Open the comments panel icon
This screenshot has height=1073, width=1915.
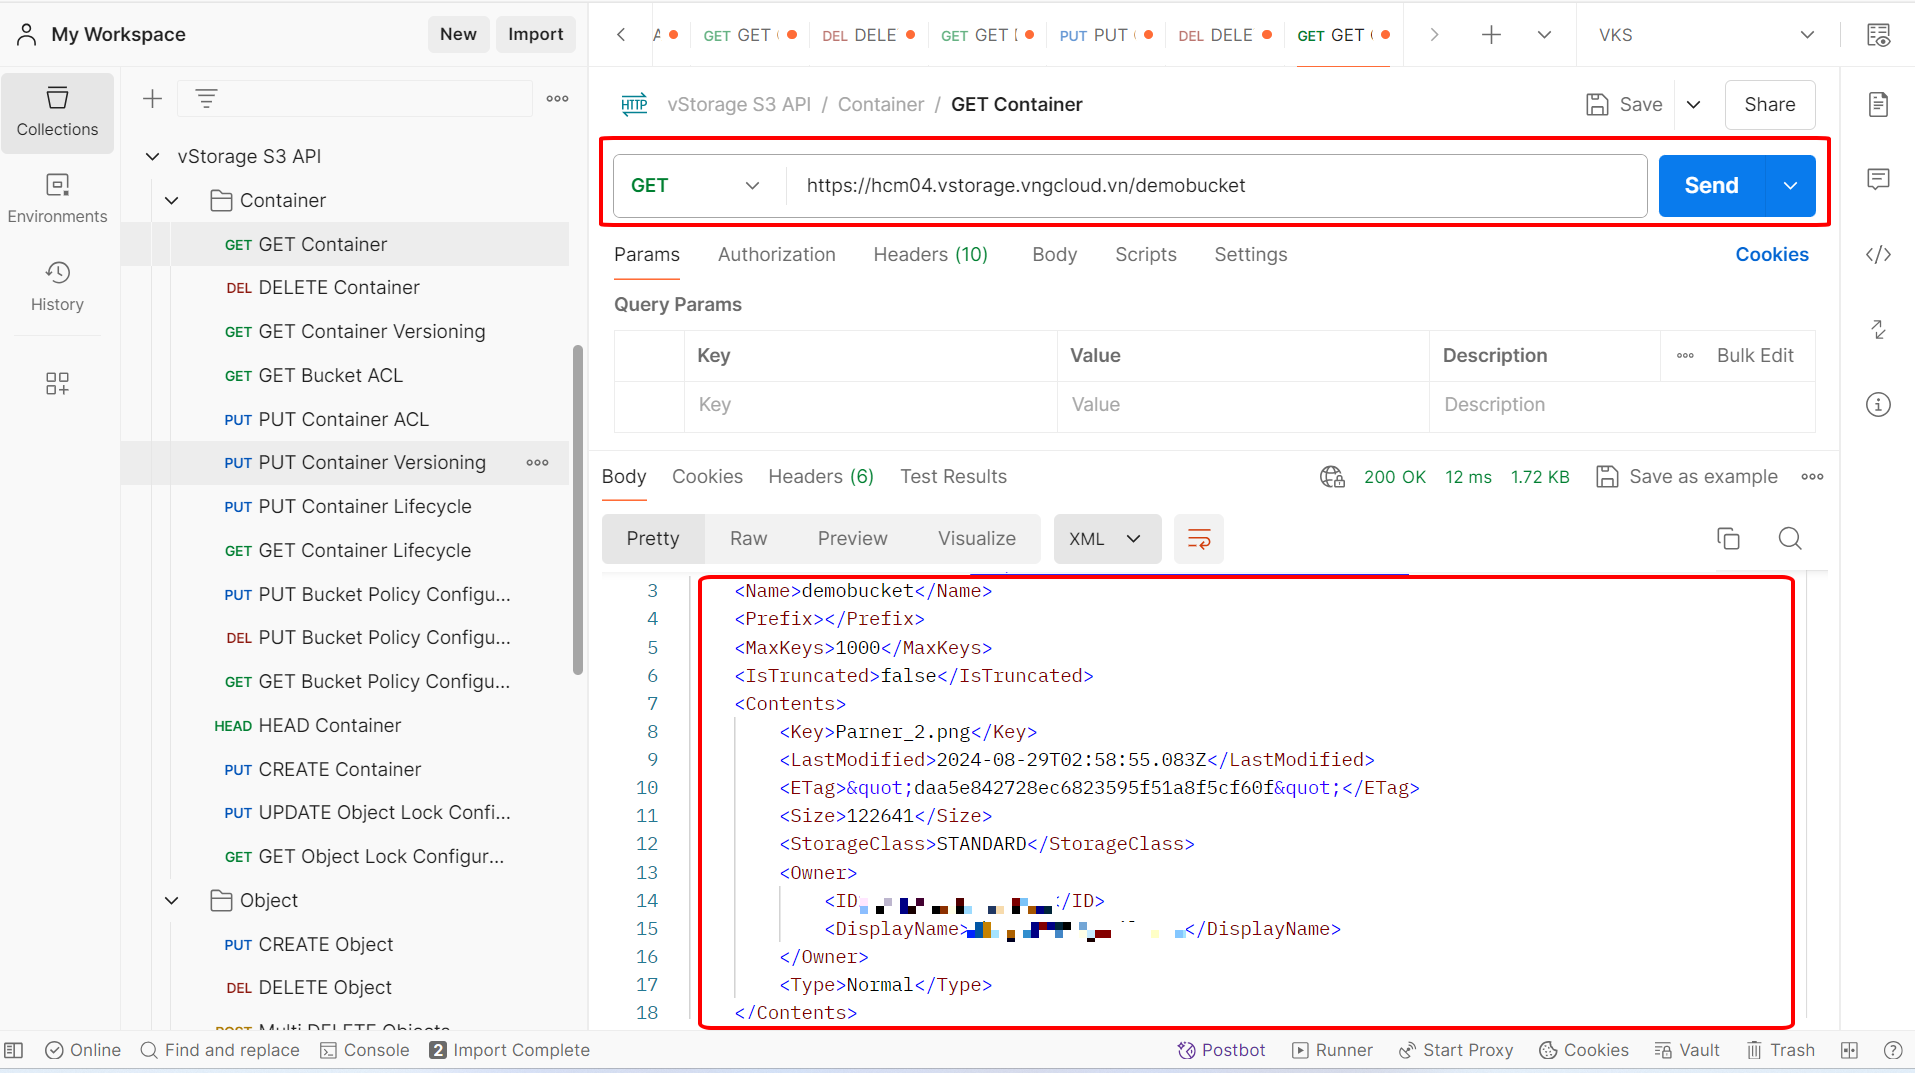(1878, 180)
